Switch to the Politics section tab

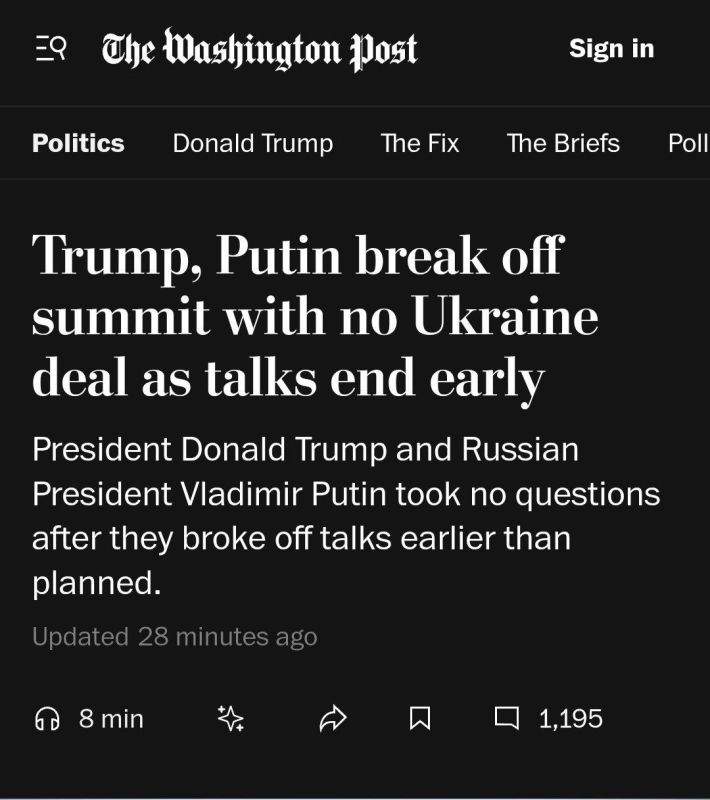78,143
